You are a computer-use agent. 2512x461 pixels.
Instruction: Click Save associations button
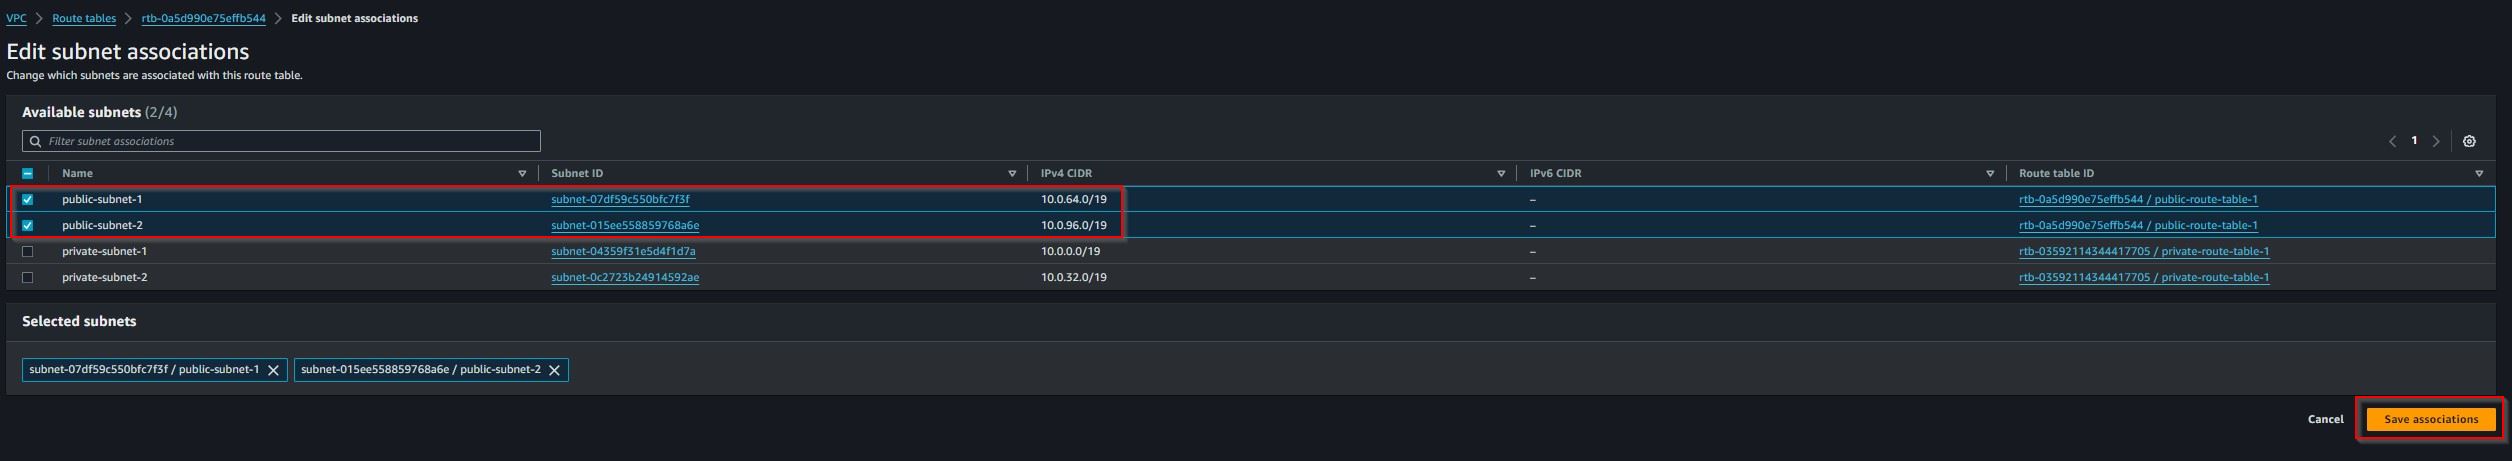pyautogui.click(x=2431, y=419)
